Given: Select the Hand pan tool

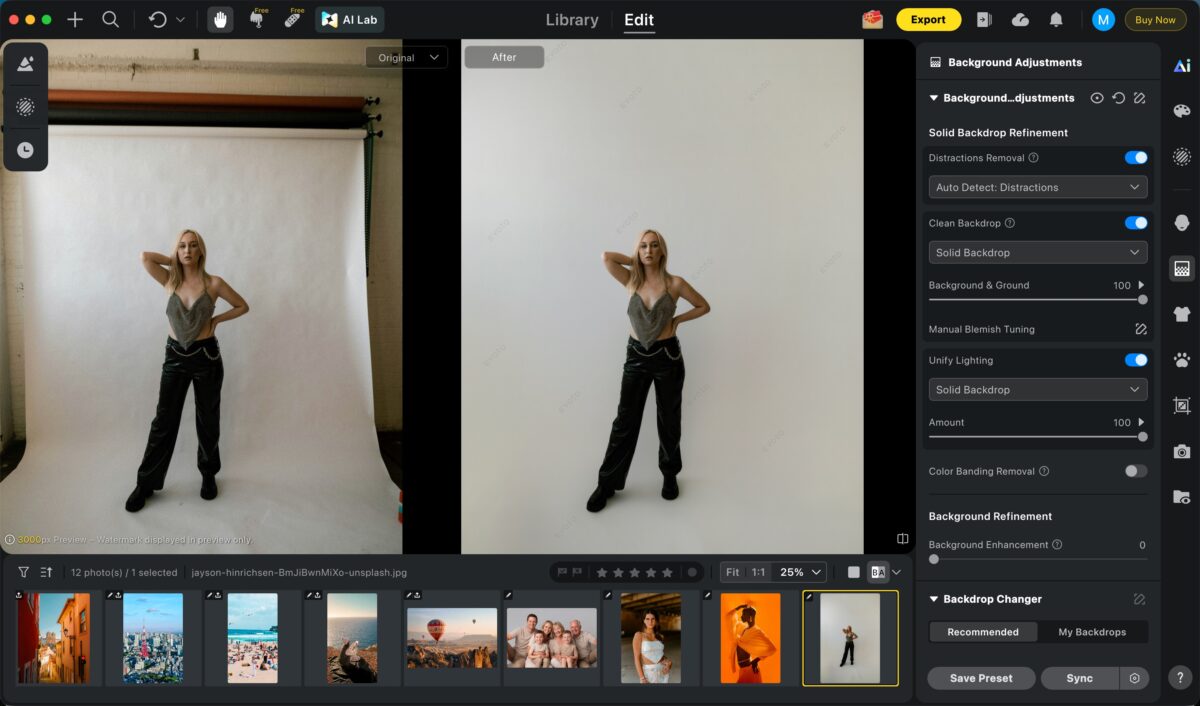Looking at the screenshot, I should point(220,20).
